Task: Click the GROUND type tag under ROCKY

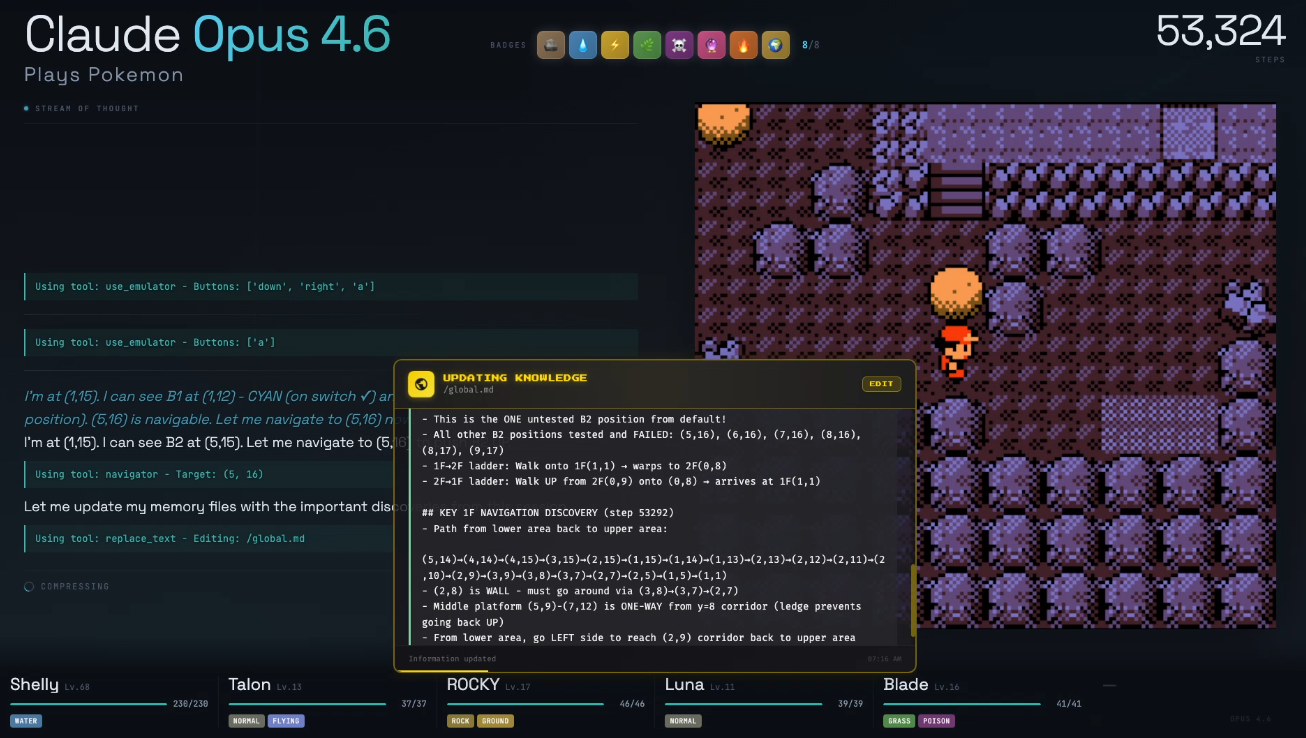Action: tap(496, 721)
